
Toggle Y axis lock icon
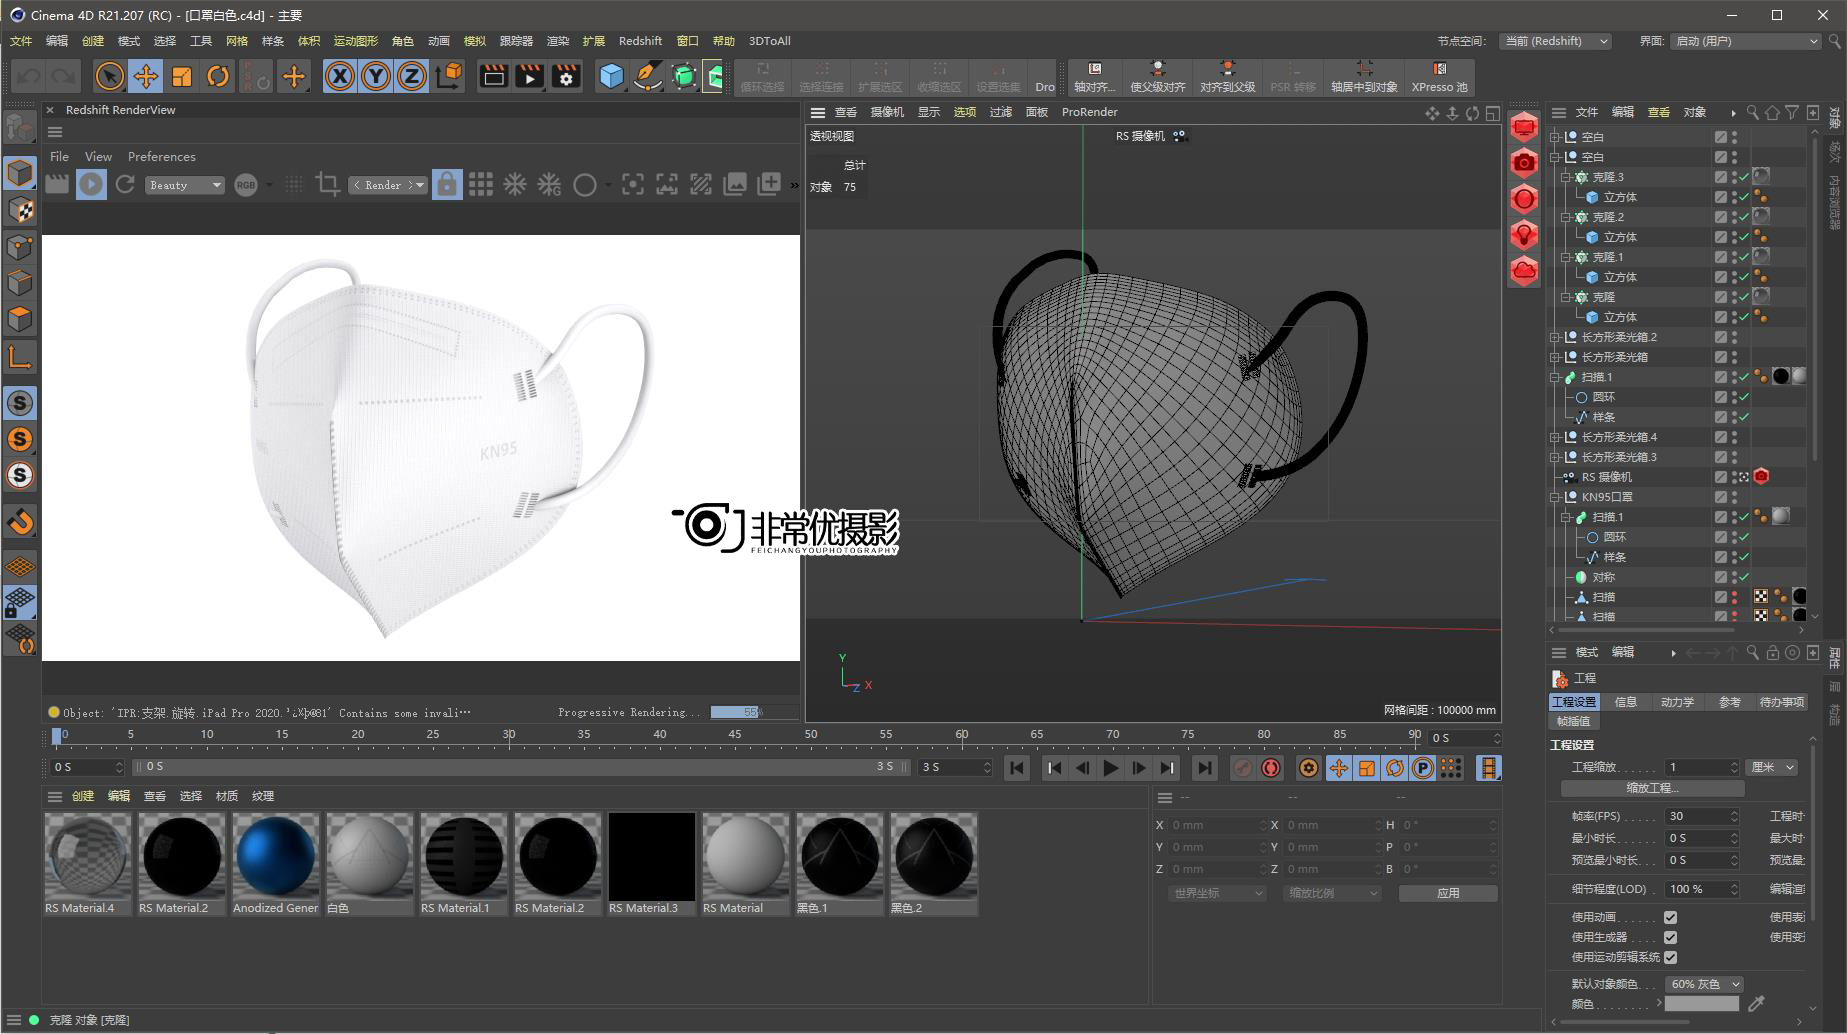click(376, 76)
